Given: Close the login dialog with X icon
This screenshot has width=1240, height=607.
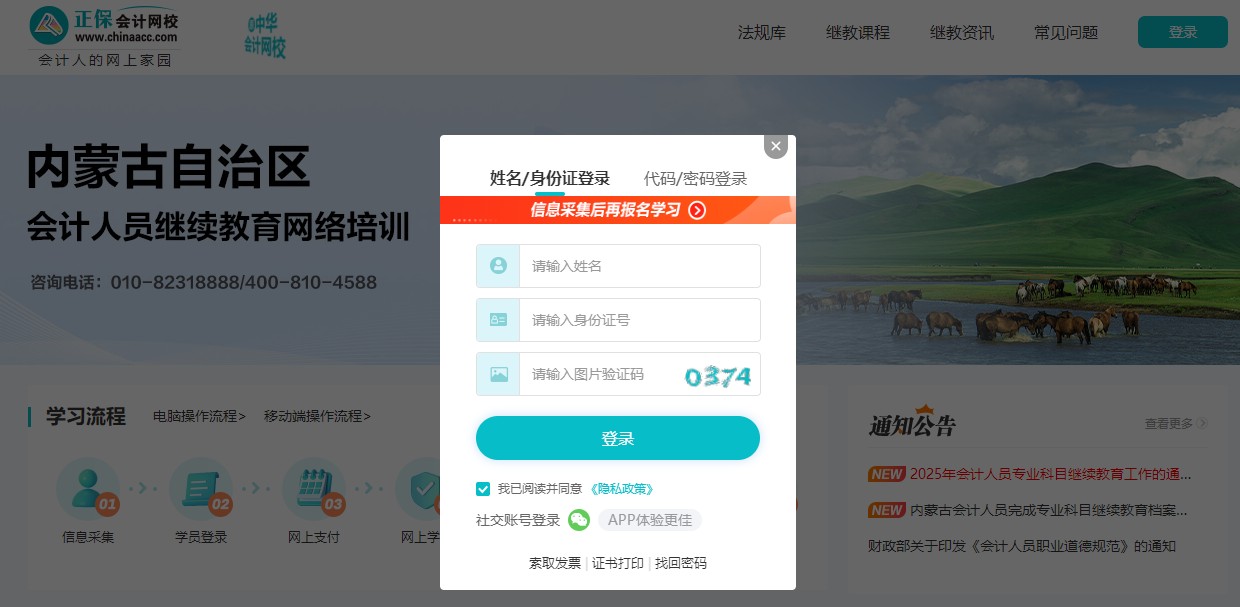Looking at the screenshot, I should pos(776,146).
